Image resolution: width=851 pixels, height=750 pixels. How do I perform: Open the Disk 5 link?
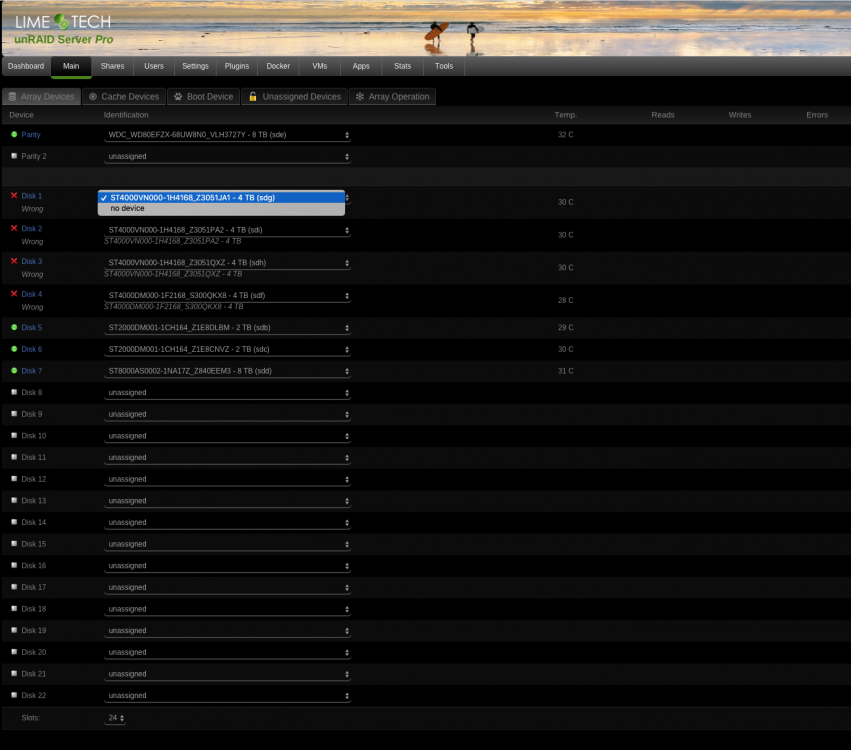[31, 327]
